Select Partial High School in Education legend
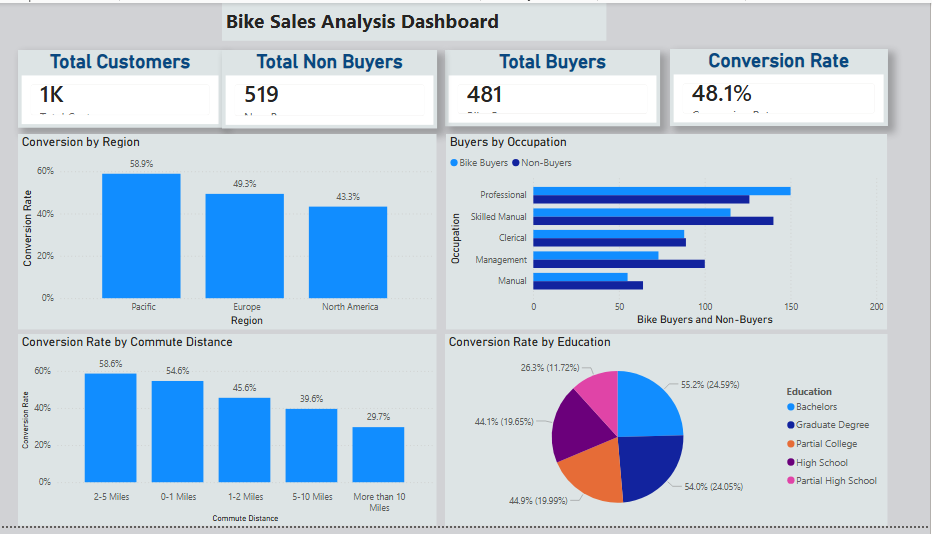 pyautogui.click(x=832, y=481)
